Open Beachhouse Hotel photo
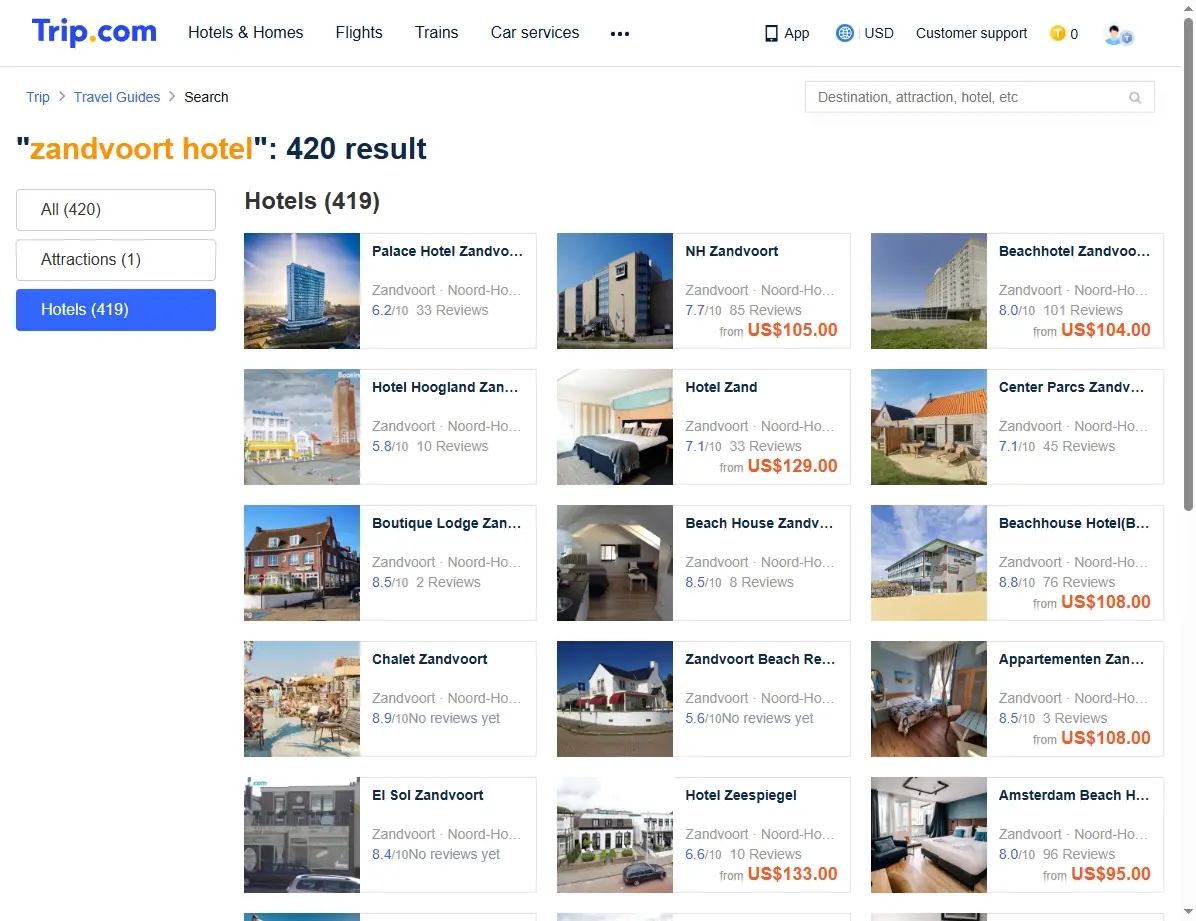The width and height of the screenshot is (1196, 921). (929, 563)
